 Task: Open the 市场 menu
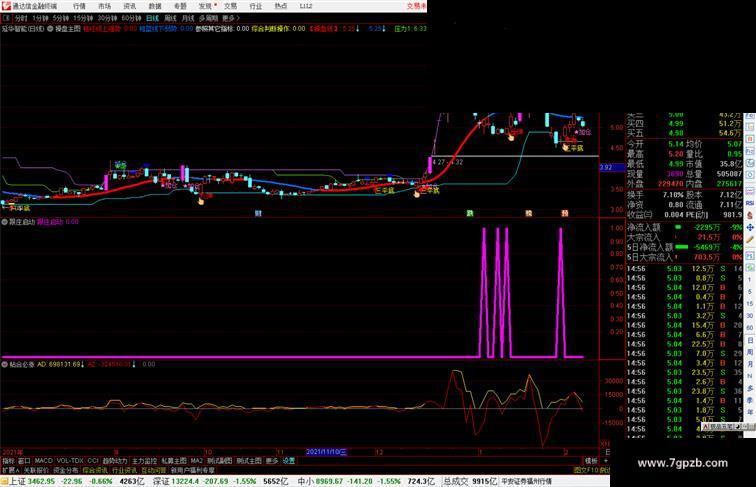click(x=104, y=6)
